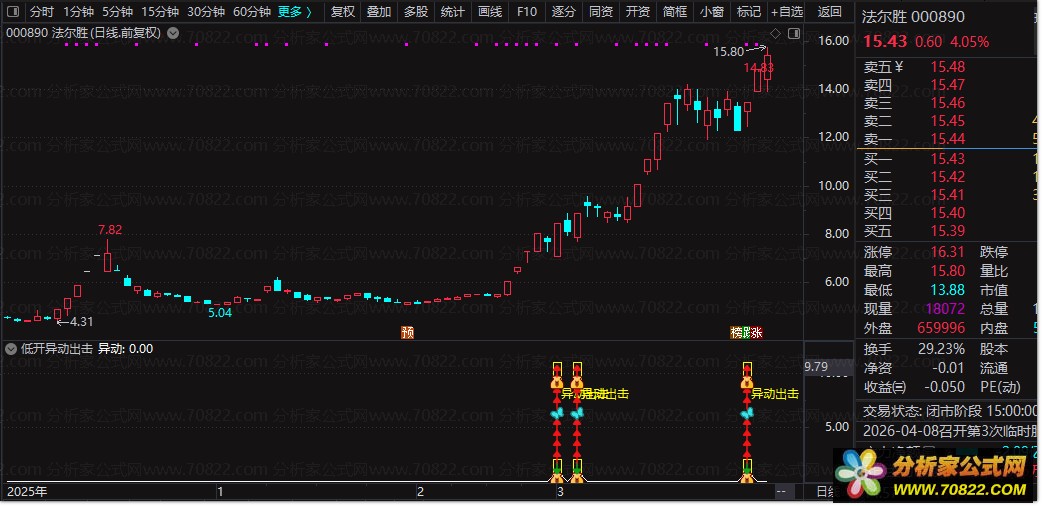Click the 涨停 limit-up value 16.31

(948, 252)
